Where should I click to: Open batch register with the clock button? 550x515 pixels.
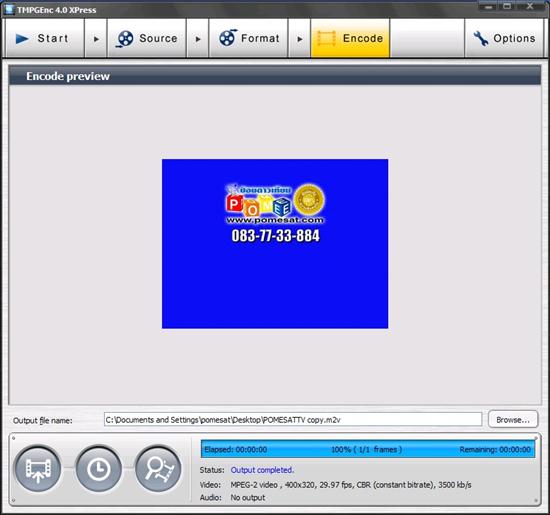(98, 469)
